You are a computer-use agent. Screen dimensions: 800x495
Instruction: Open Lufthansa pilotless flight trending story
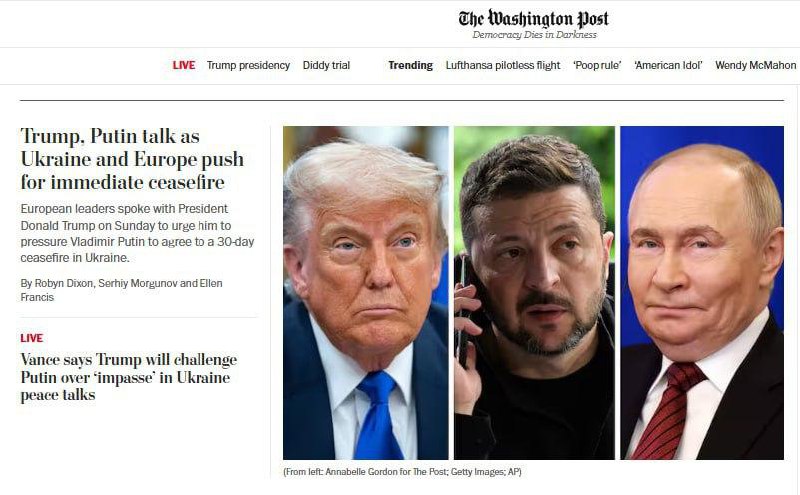pos(503,65)
